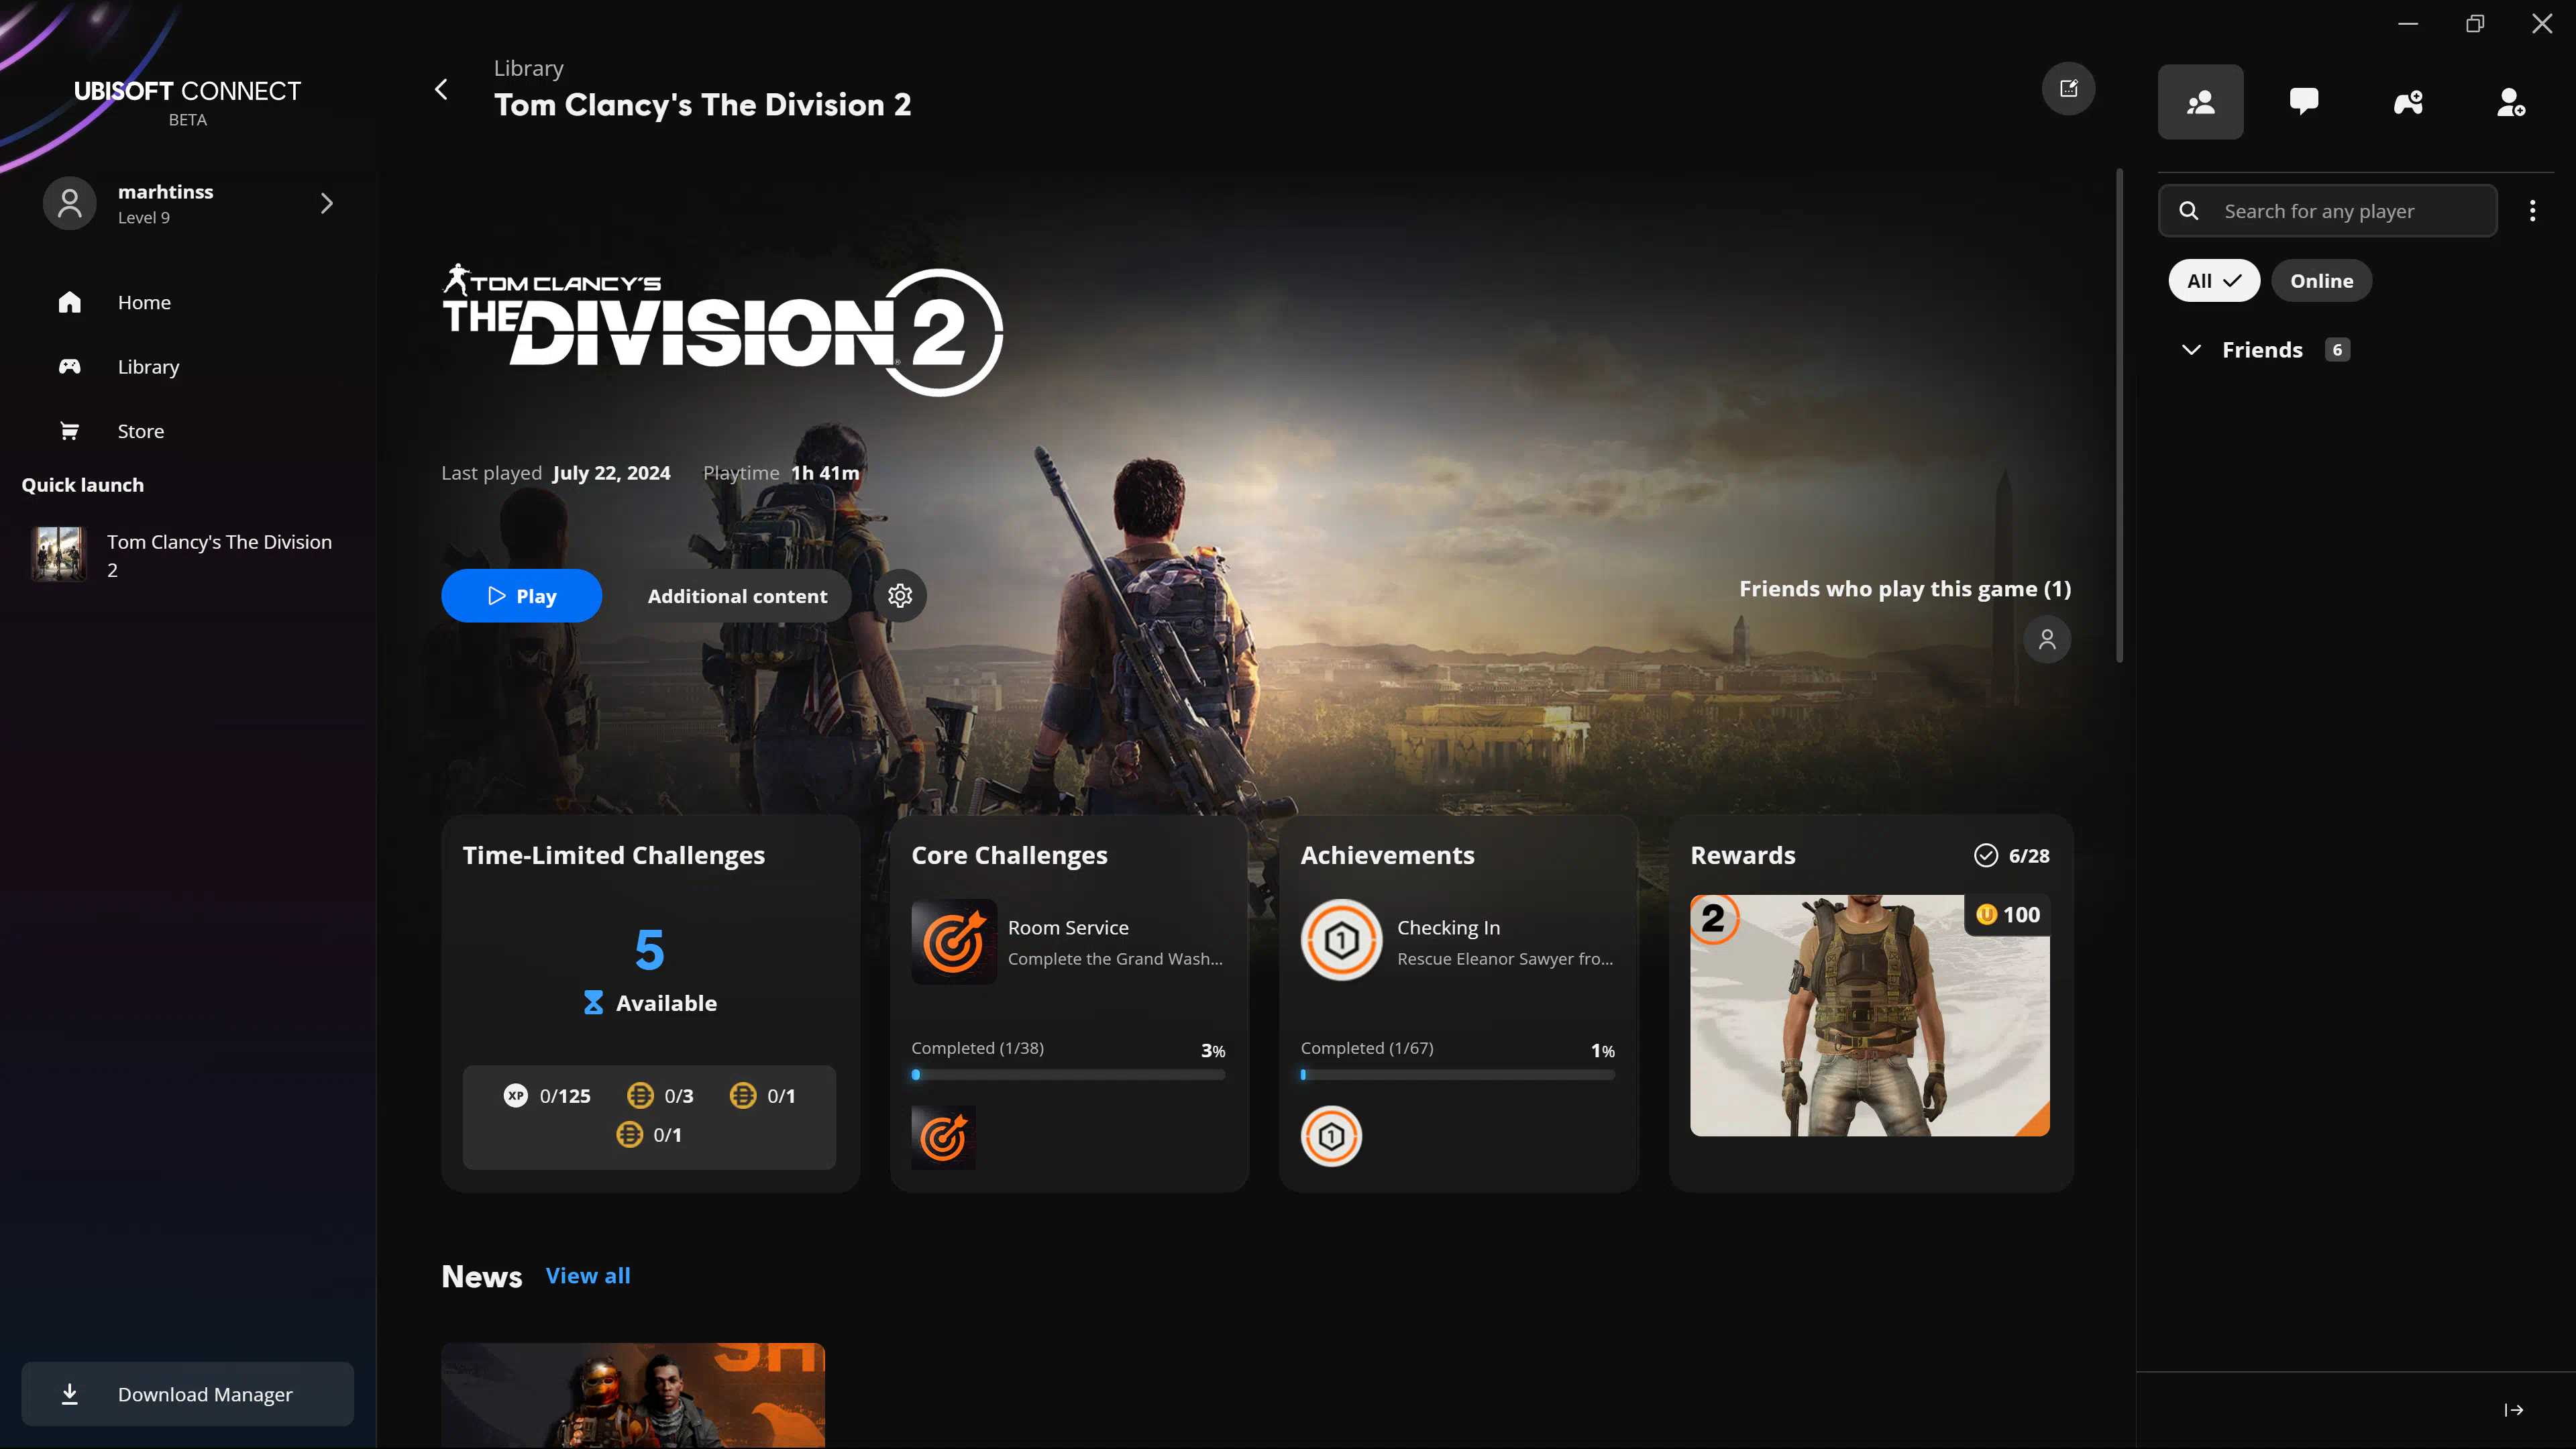Open game settings gear next to Additional content
This screenshot has width=2576, height=1449.
coord(900,596)
